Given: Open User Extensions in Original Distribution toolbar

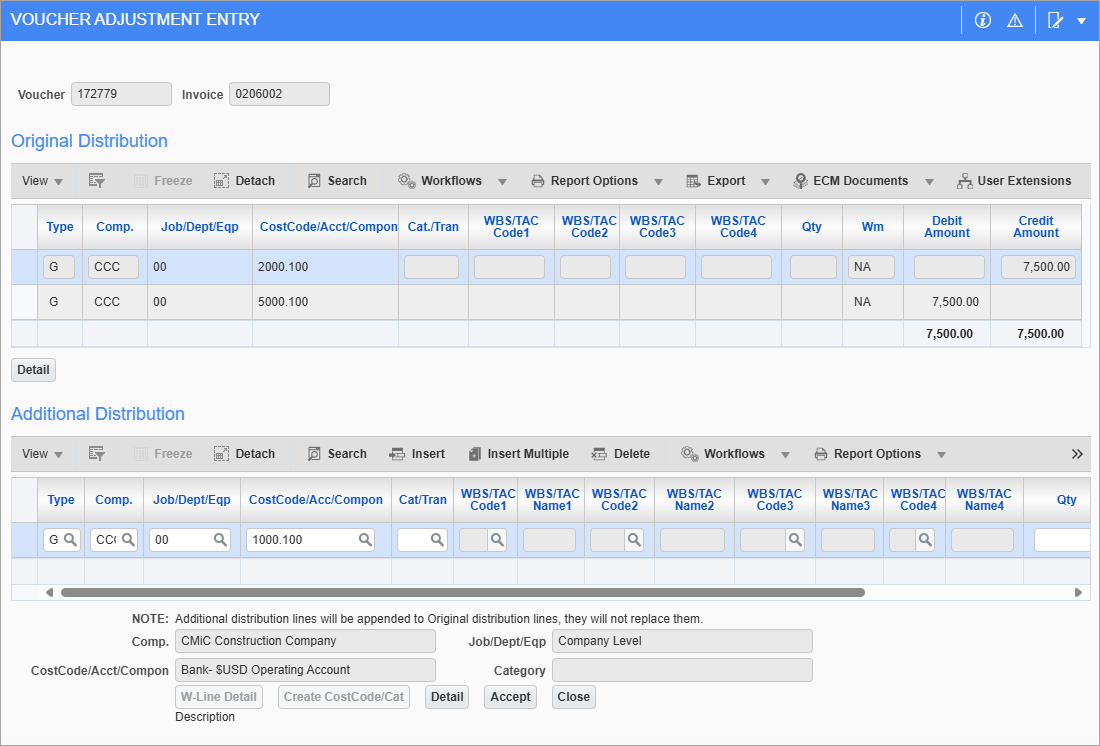Looking at the screenshot, I should coord(1014,181).
